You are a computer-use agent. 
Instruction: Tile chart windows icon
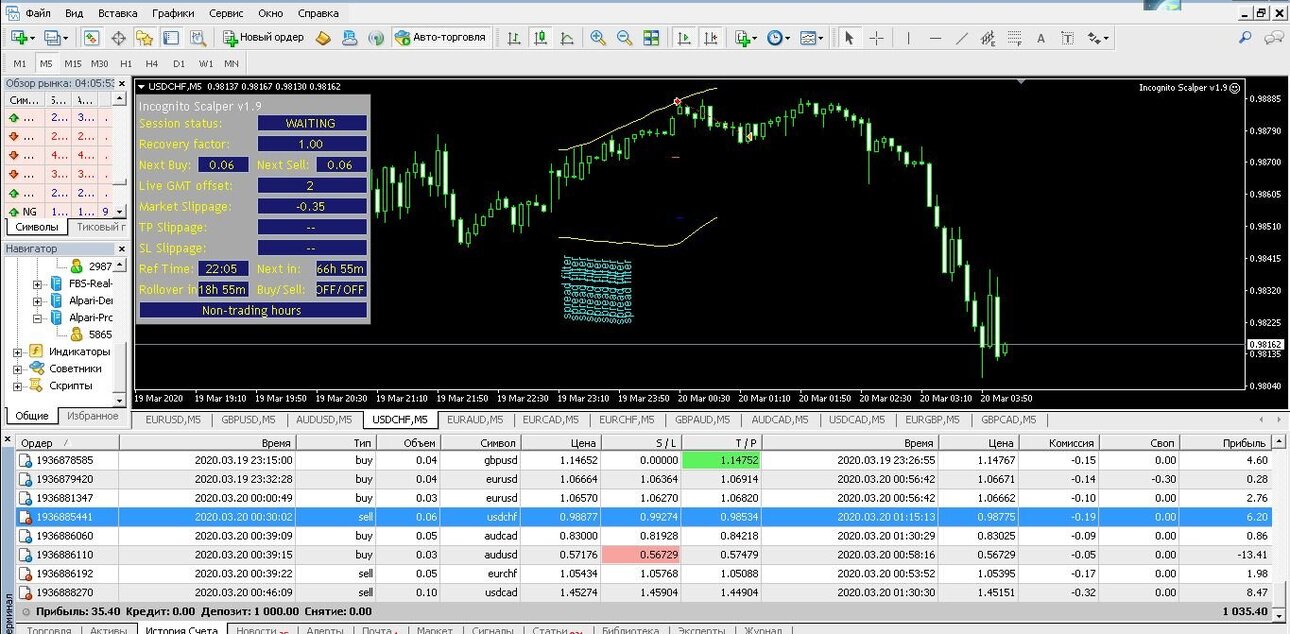(651, 38)
